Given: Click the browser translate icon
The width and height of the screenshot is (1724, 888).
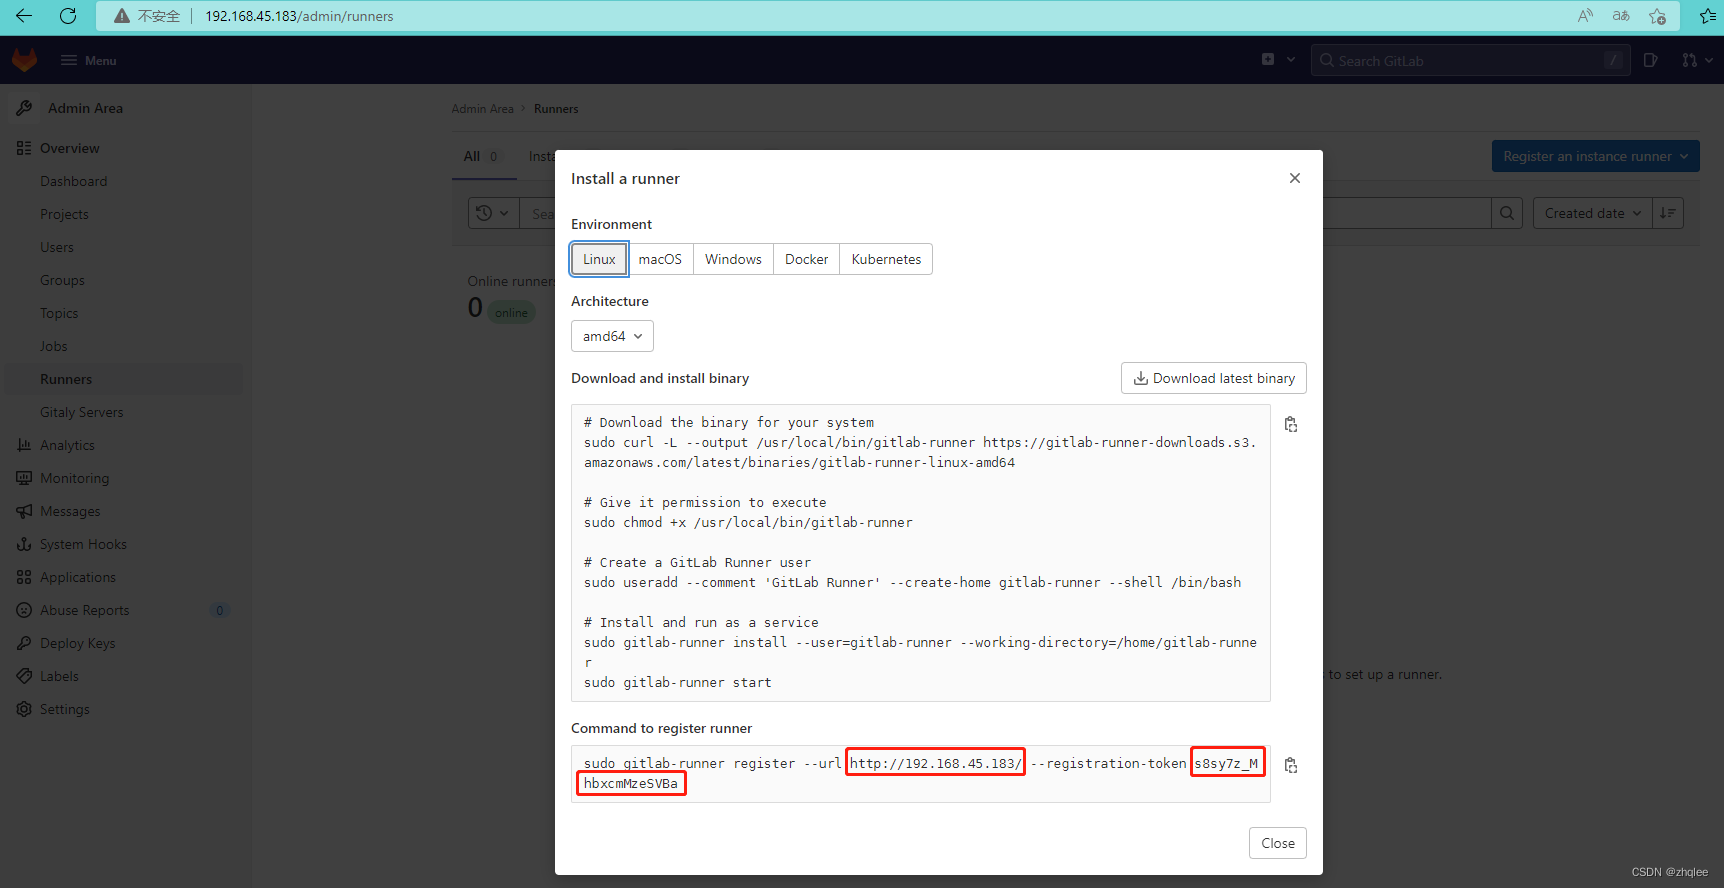Looking at the screenshot, I should coord(1621,16).
